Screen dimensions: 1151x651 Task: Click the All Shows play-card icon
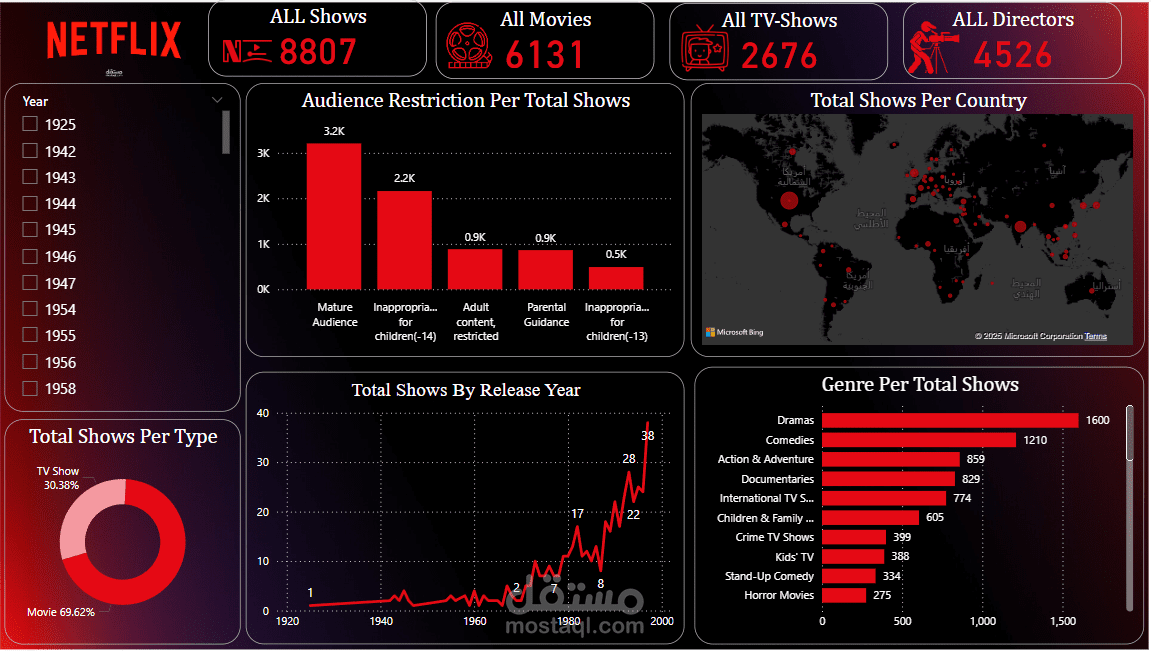point(247,51)
